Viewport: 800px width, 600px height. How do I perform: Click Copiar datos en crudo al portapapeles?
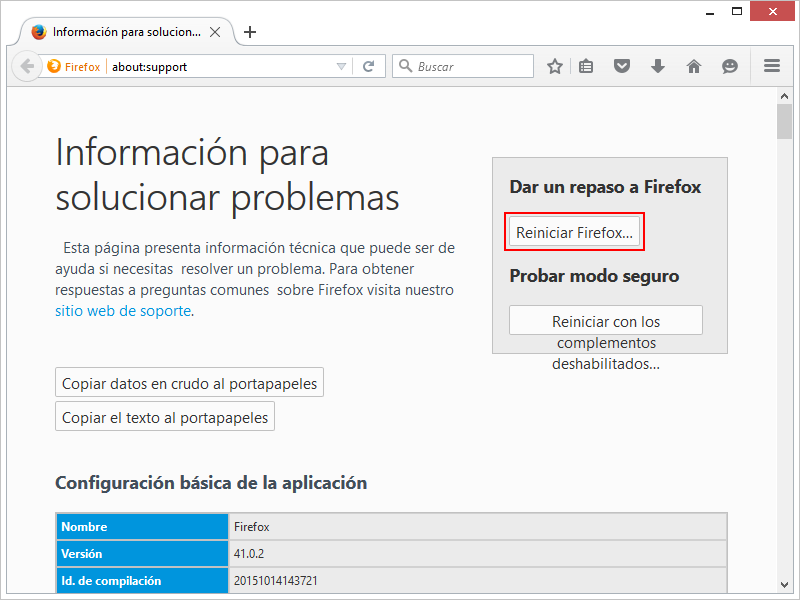click(x=189, y=382)
